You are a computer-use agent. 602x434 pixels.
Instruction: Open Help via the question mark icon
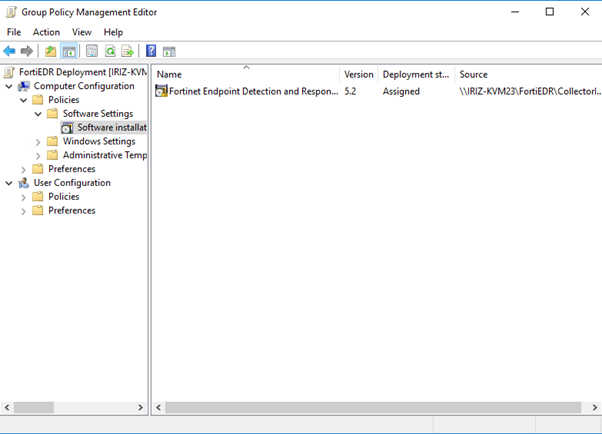tap(151, 51)
